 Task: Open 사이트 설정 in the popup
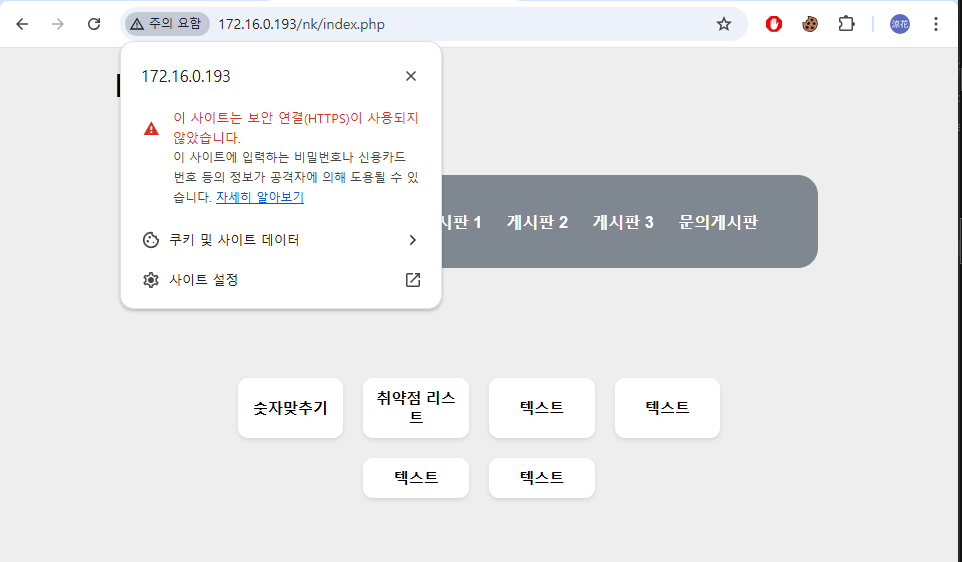(x=280, y=280)
